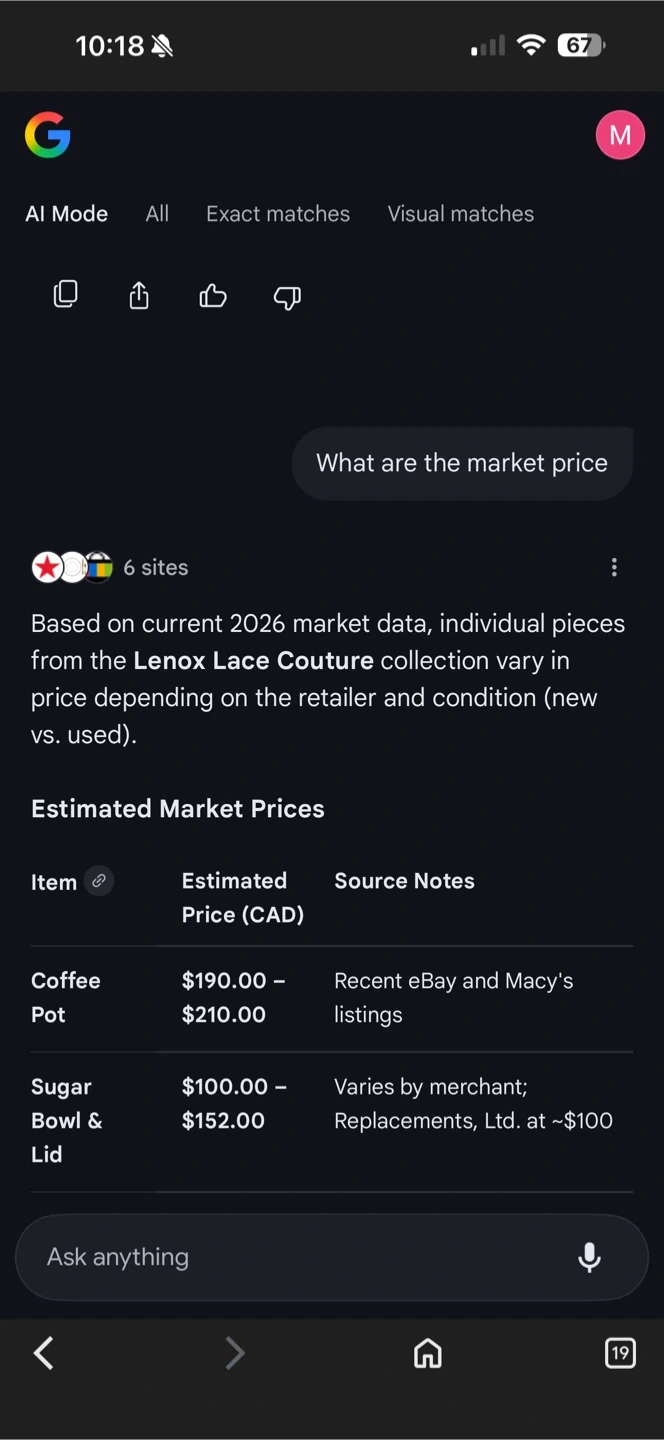Viewport: 664px width, 1440px height.
Task: Tap the Google logo
Action: click(48, 135)
